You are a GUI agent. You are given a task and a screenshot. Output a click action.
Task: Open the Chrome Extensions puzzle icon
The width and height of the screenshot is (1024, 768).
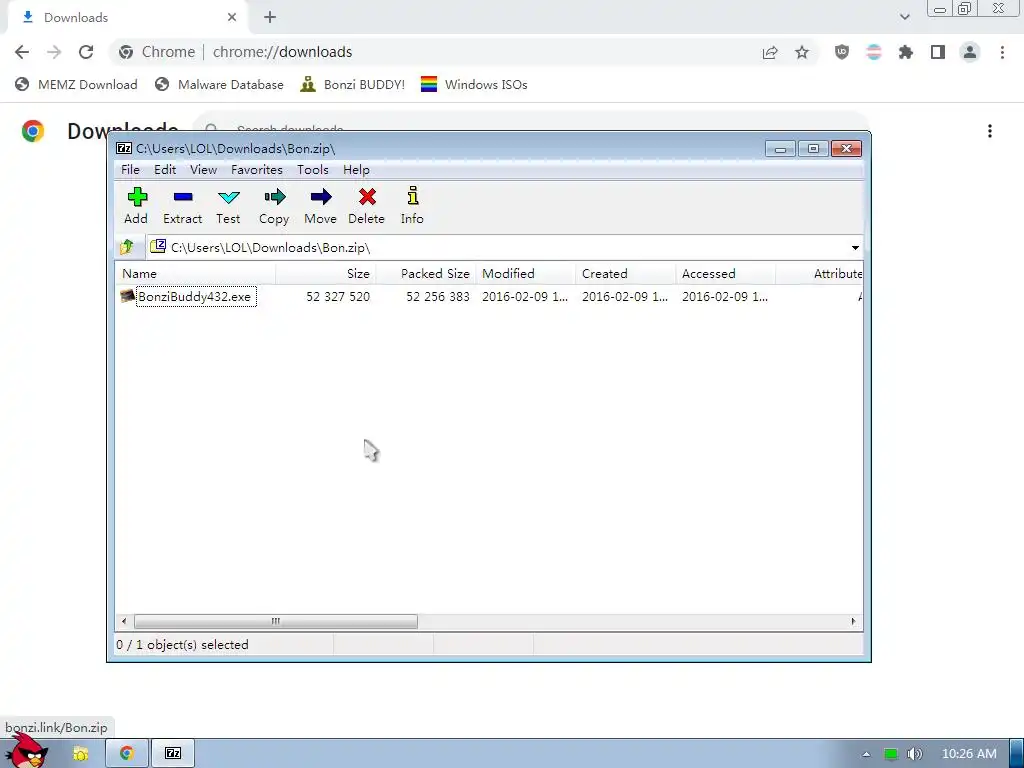906,52
